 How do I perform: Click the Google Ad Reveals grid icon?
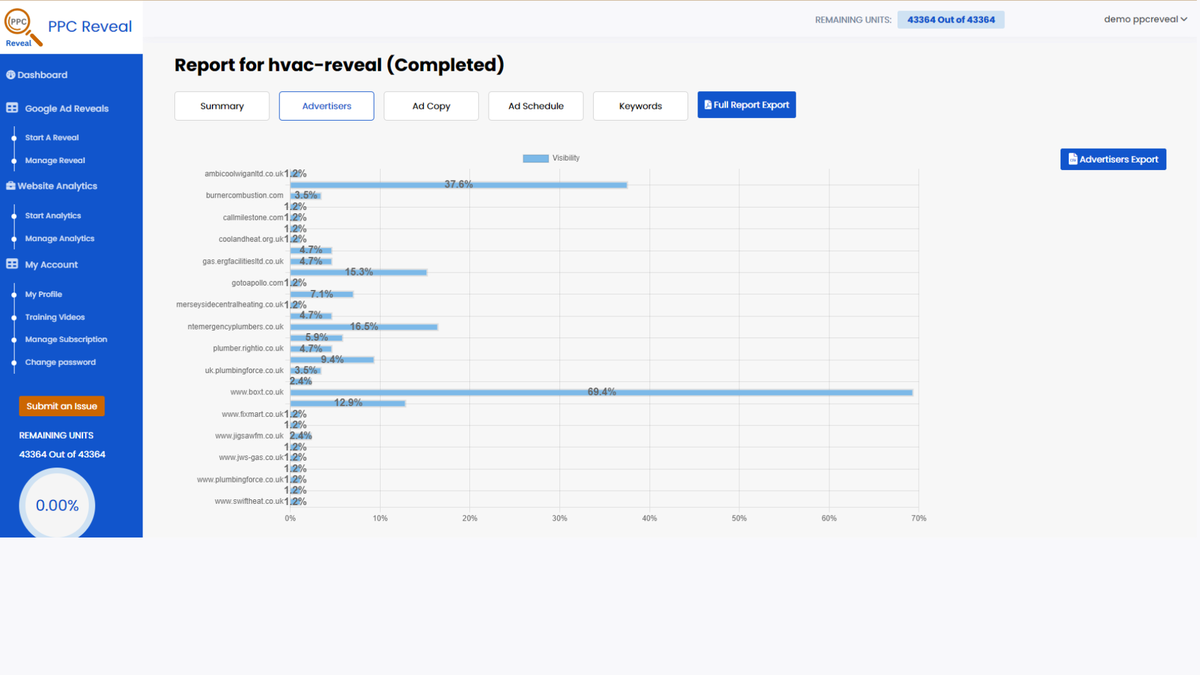pos(12,107)
